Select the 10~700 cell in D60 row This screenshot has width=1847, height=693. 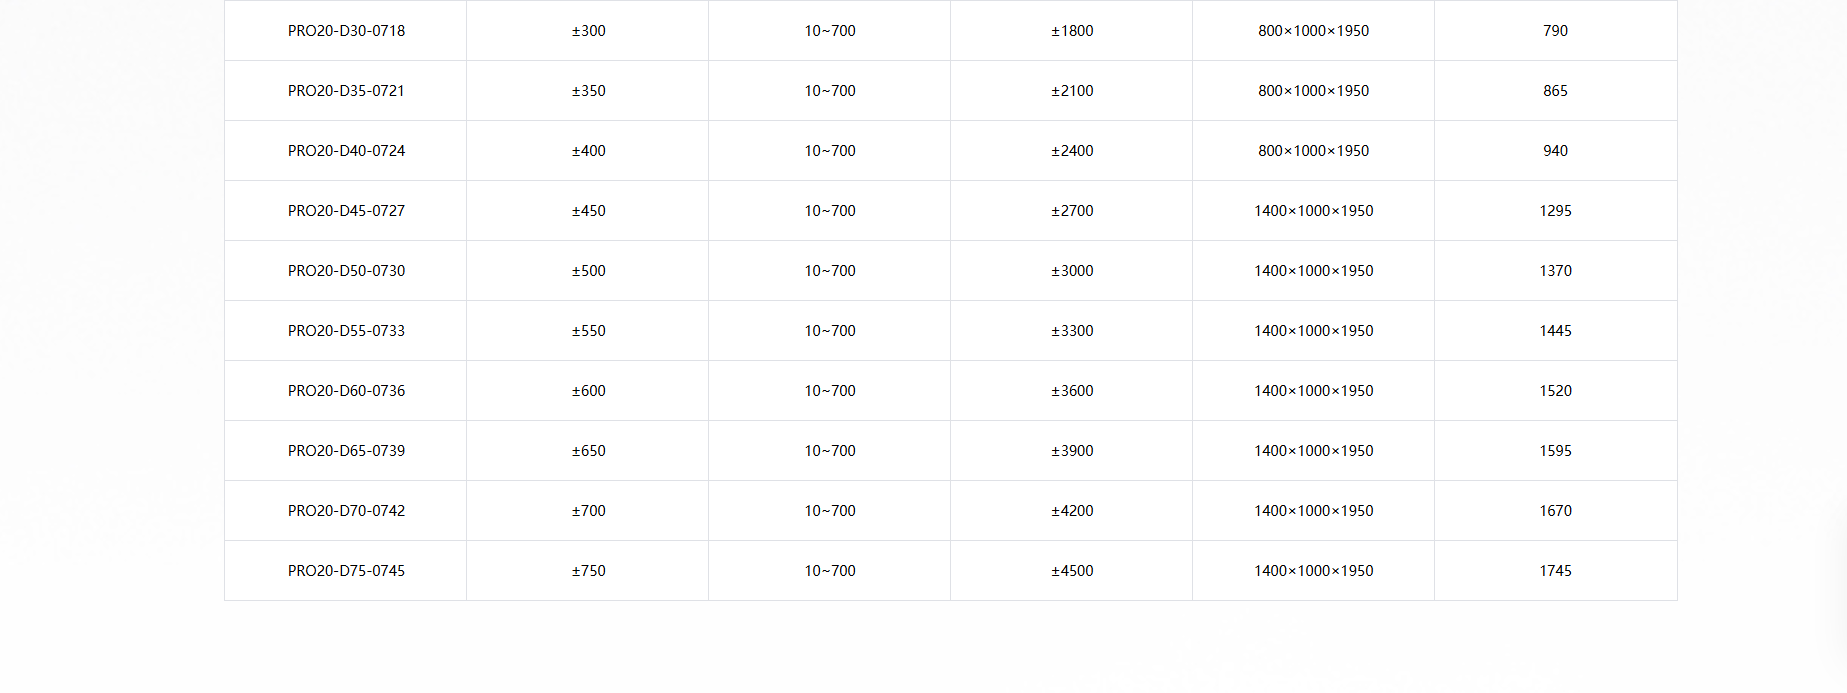(x=830, y=391)
